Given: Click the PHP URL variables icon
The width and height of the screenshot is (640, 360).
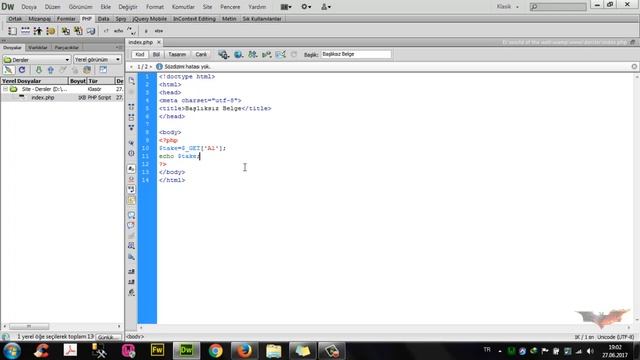Looking at the screenshot, I should click(x=25, y=31).
